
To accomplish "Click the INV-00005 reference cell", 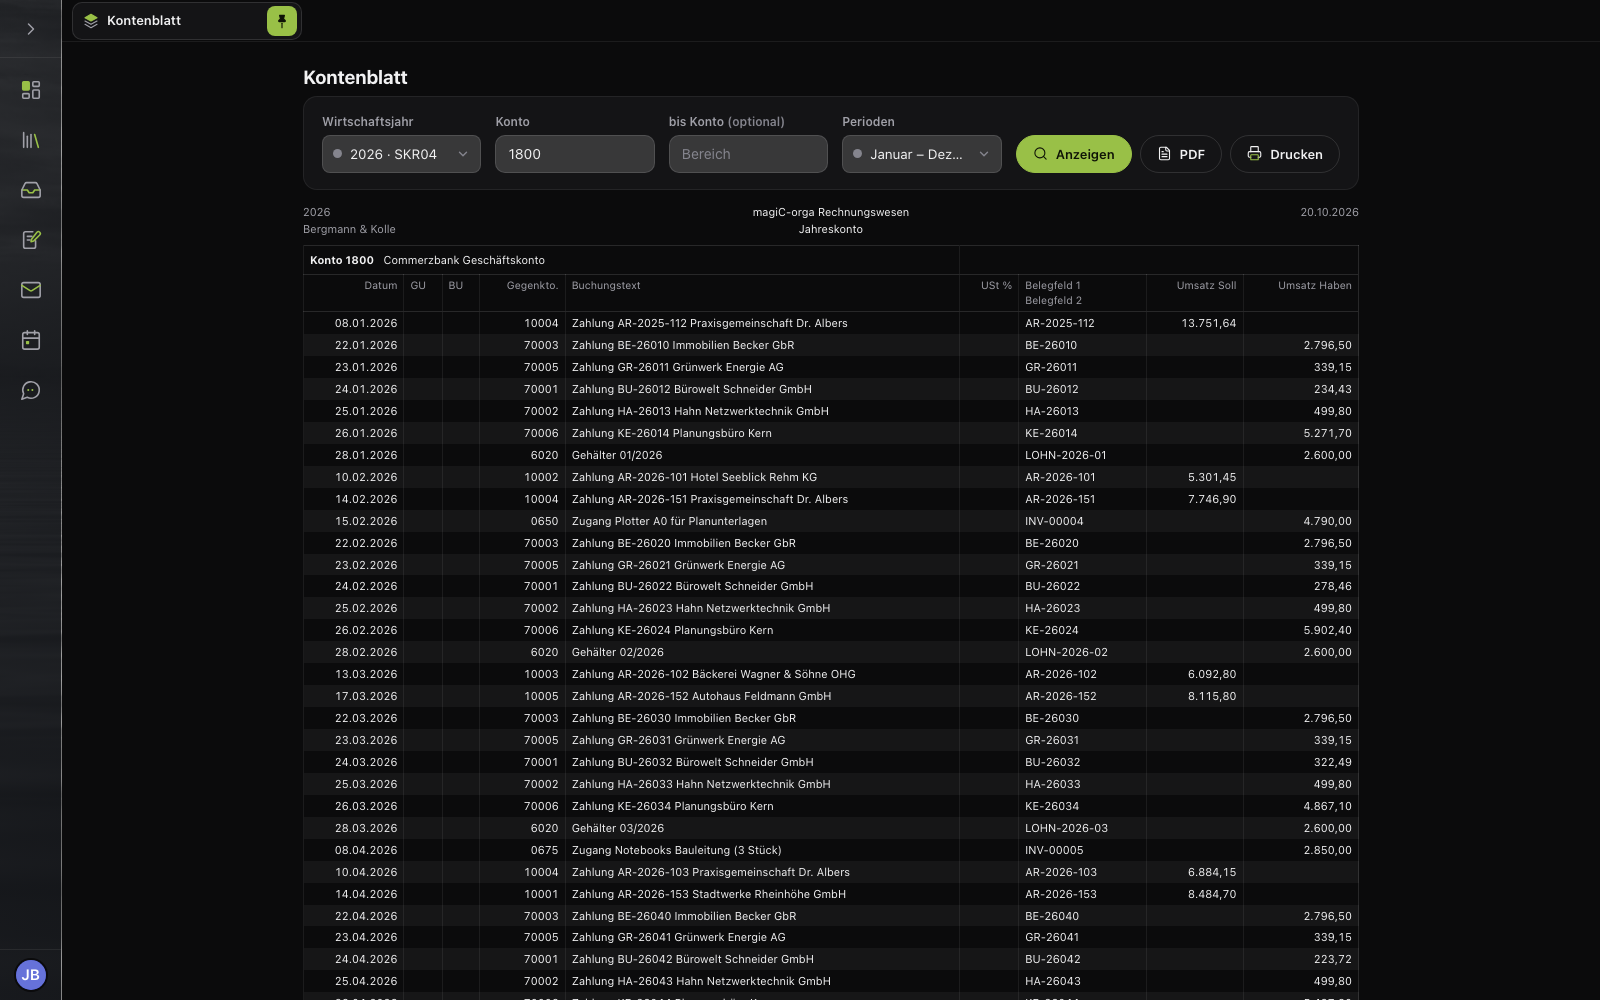I will (x=1054, y=850).
